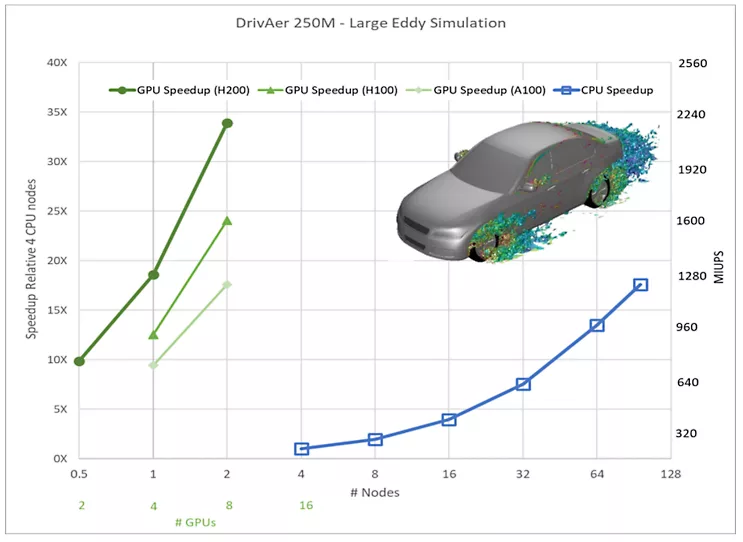Click the topmost CPU Speedup data point
Screen dimensions: 743x542
641,285
